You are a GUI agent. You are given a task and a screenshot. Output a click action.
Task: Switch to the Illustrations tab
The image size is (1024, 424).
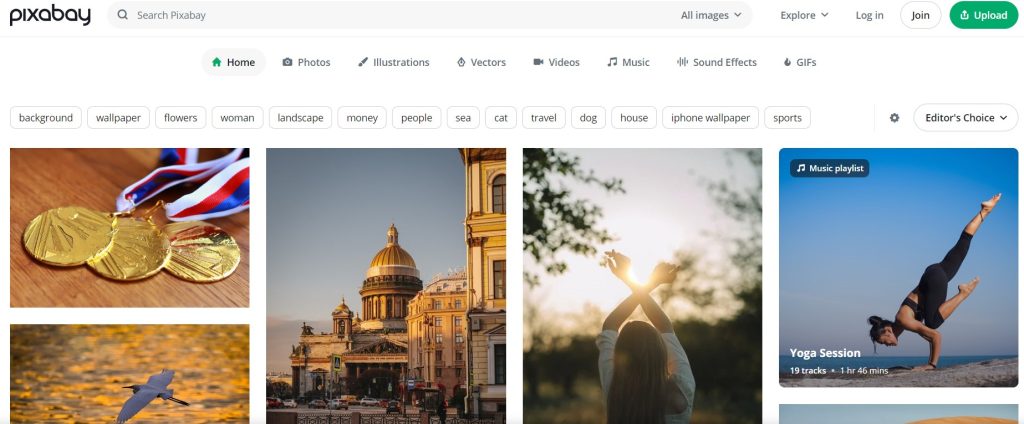[394, 62]
